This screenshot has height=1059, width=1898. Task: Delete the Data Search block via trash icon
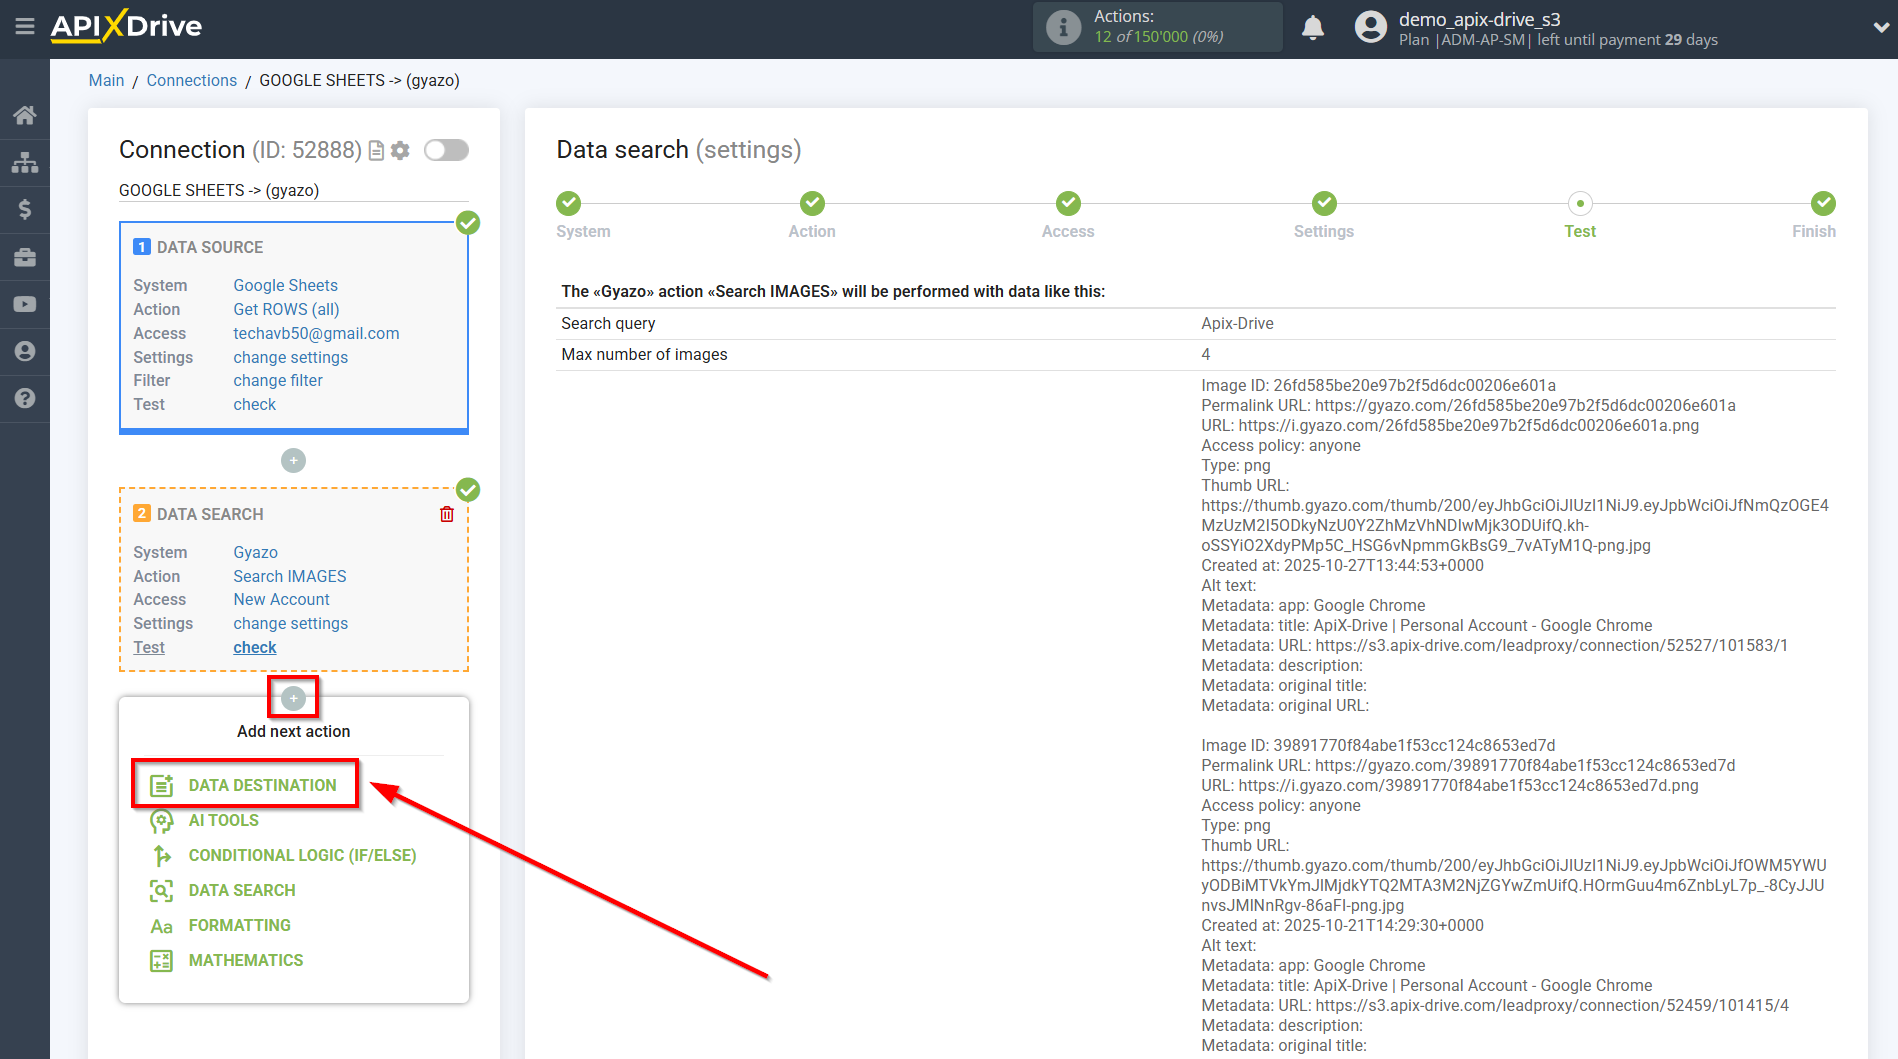[x=447, y=513]
